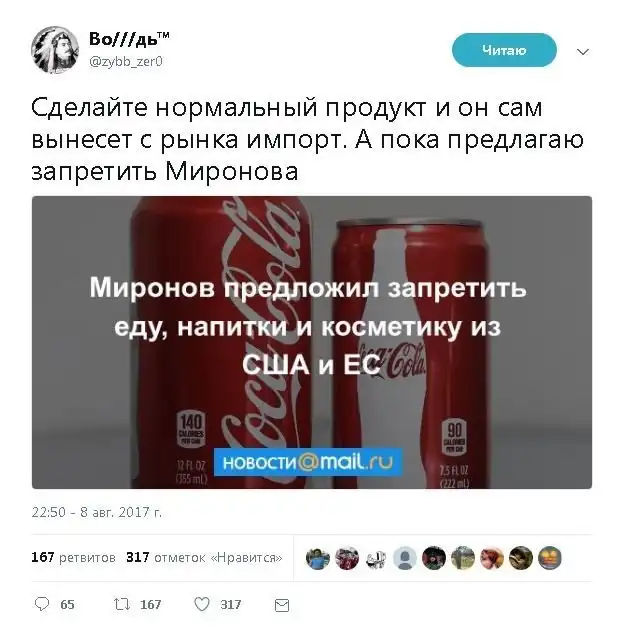Open the @zybb_zer0 handle link
Viewport: 620px width, 631px height.
pyautogui.click(x=126, y=61)
